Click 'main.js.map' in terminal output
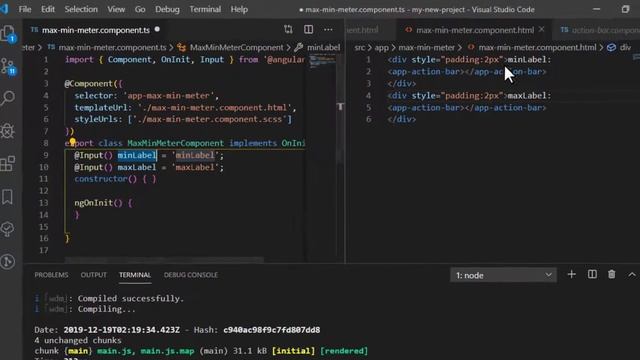Screen dimensions: 640x360 coord(167,351)
